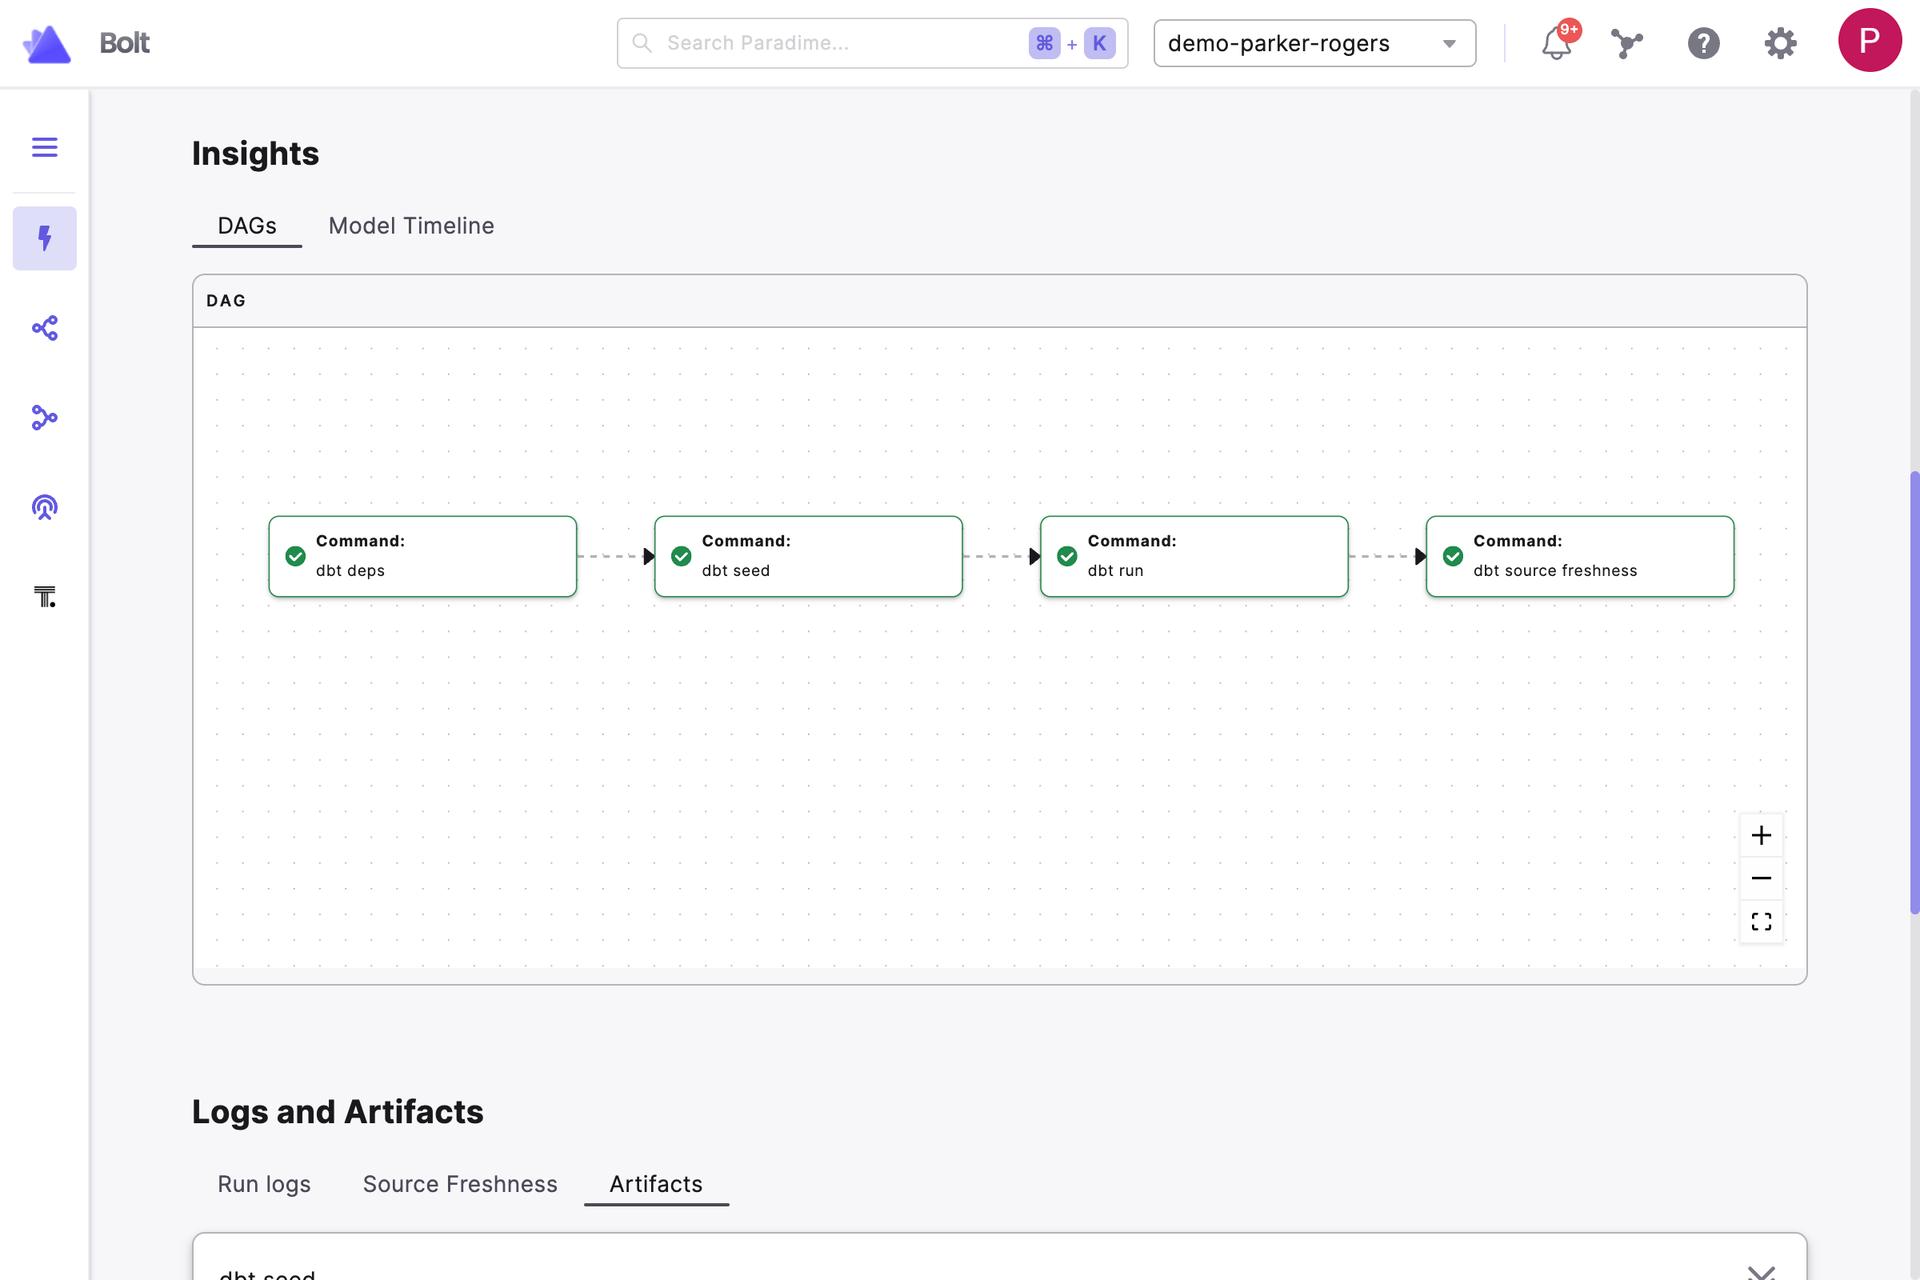
Task: Click the T-shaped sidebar icon
Action: (x=44, y=597)
